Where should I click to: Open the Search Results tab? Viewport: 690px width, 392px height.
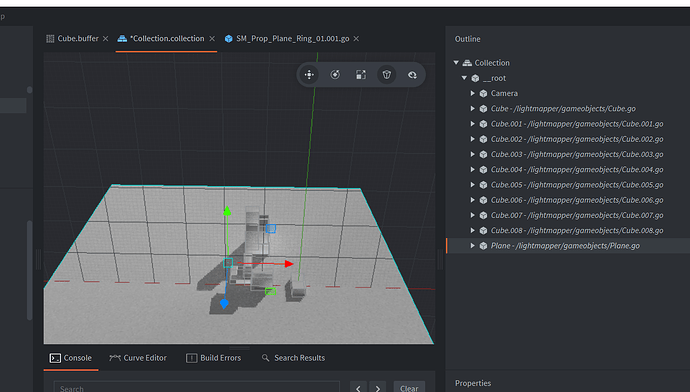coord(293,358)
